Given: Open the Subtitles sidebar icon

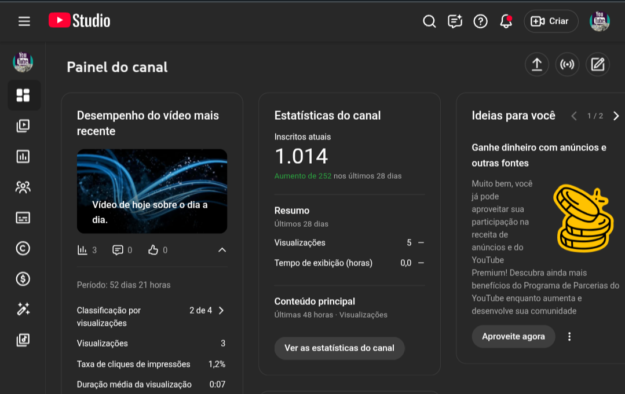Looking at the screenshot, I should tap(23, 218).
